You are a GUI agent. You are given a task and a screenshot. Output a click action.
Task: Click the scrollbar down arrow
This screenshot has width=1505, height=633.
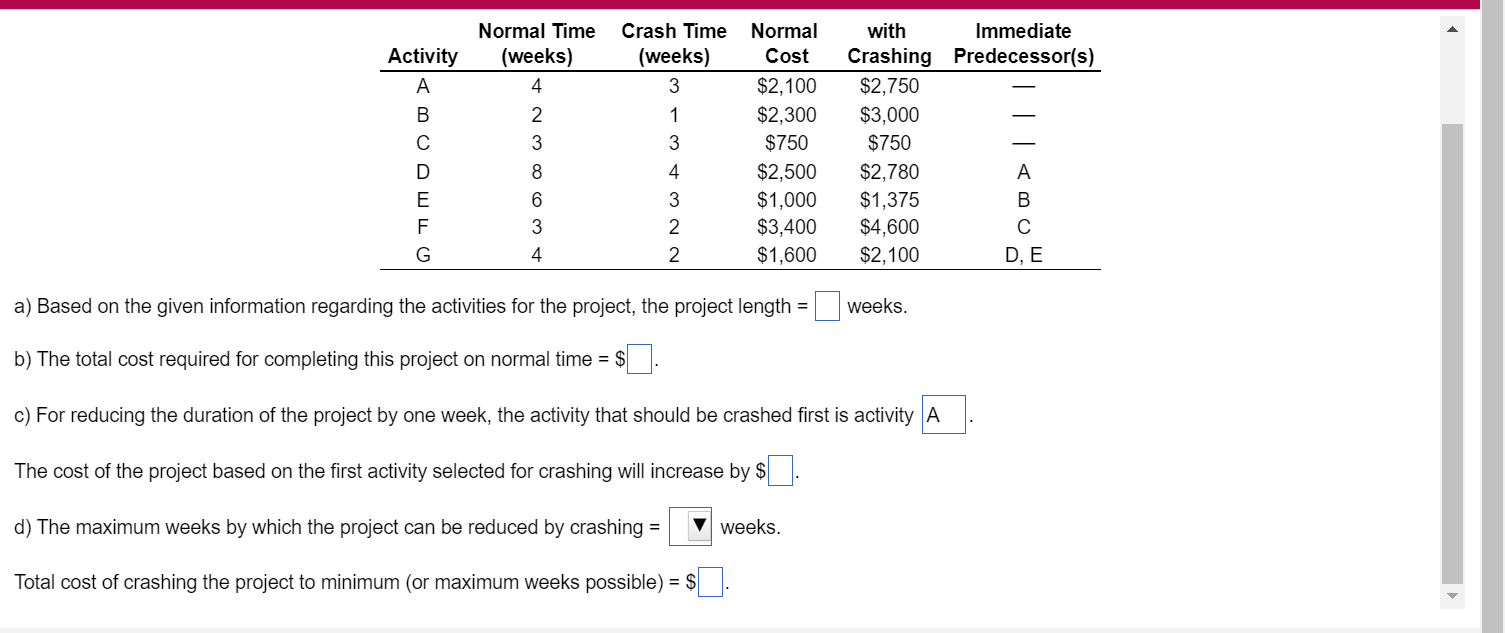tap(1452, 597)
